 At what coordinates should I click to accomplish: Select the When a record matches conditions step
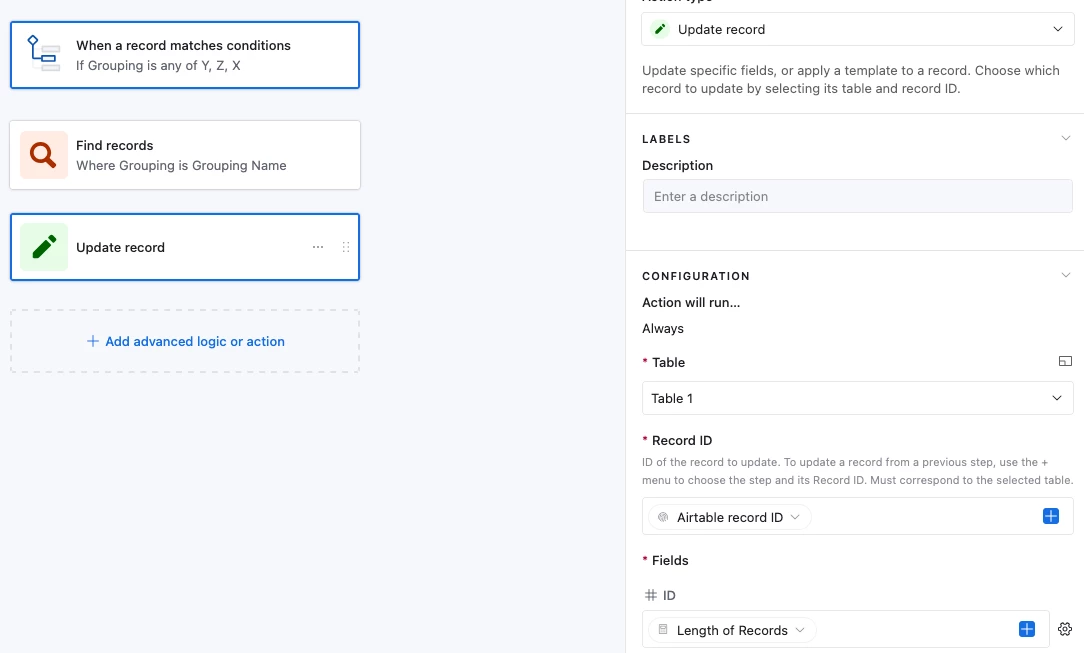200,55
